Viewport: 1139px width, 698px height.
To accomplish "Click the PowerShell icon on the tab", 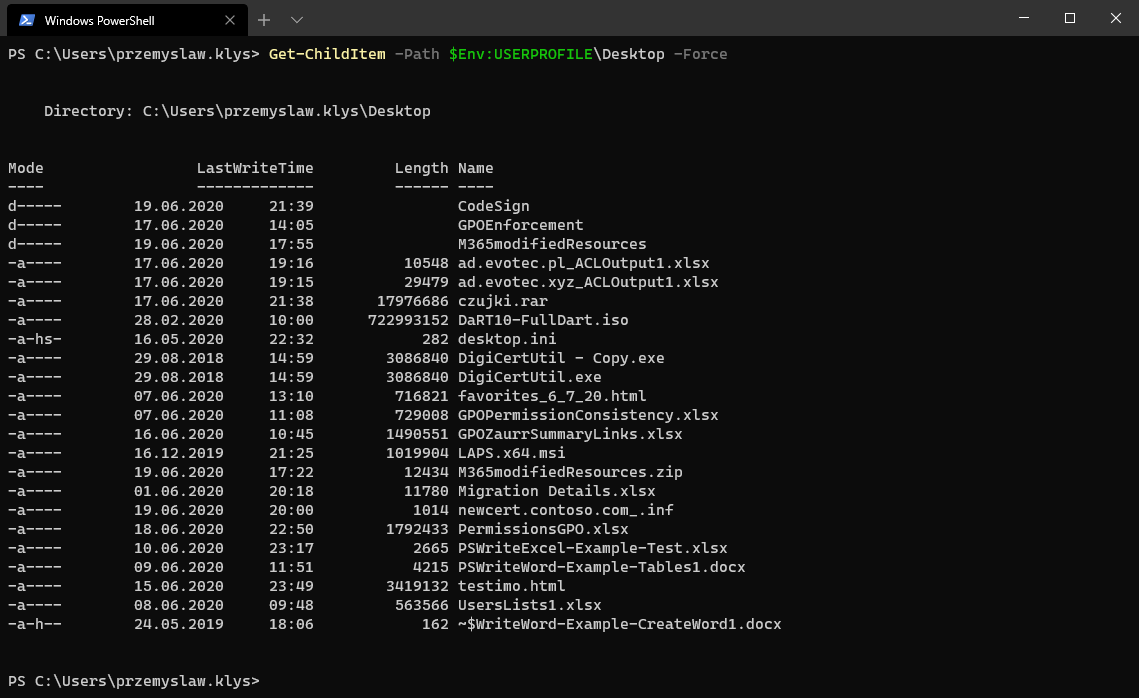I will click(x=26, y=19).
